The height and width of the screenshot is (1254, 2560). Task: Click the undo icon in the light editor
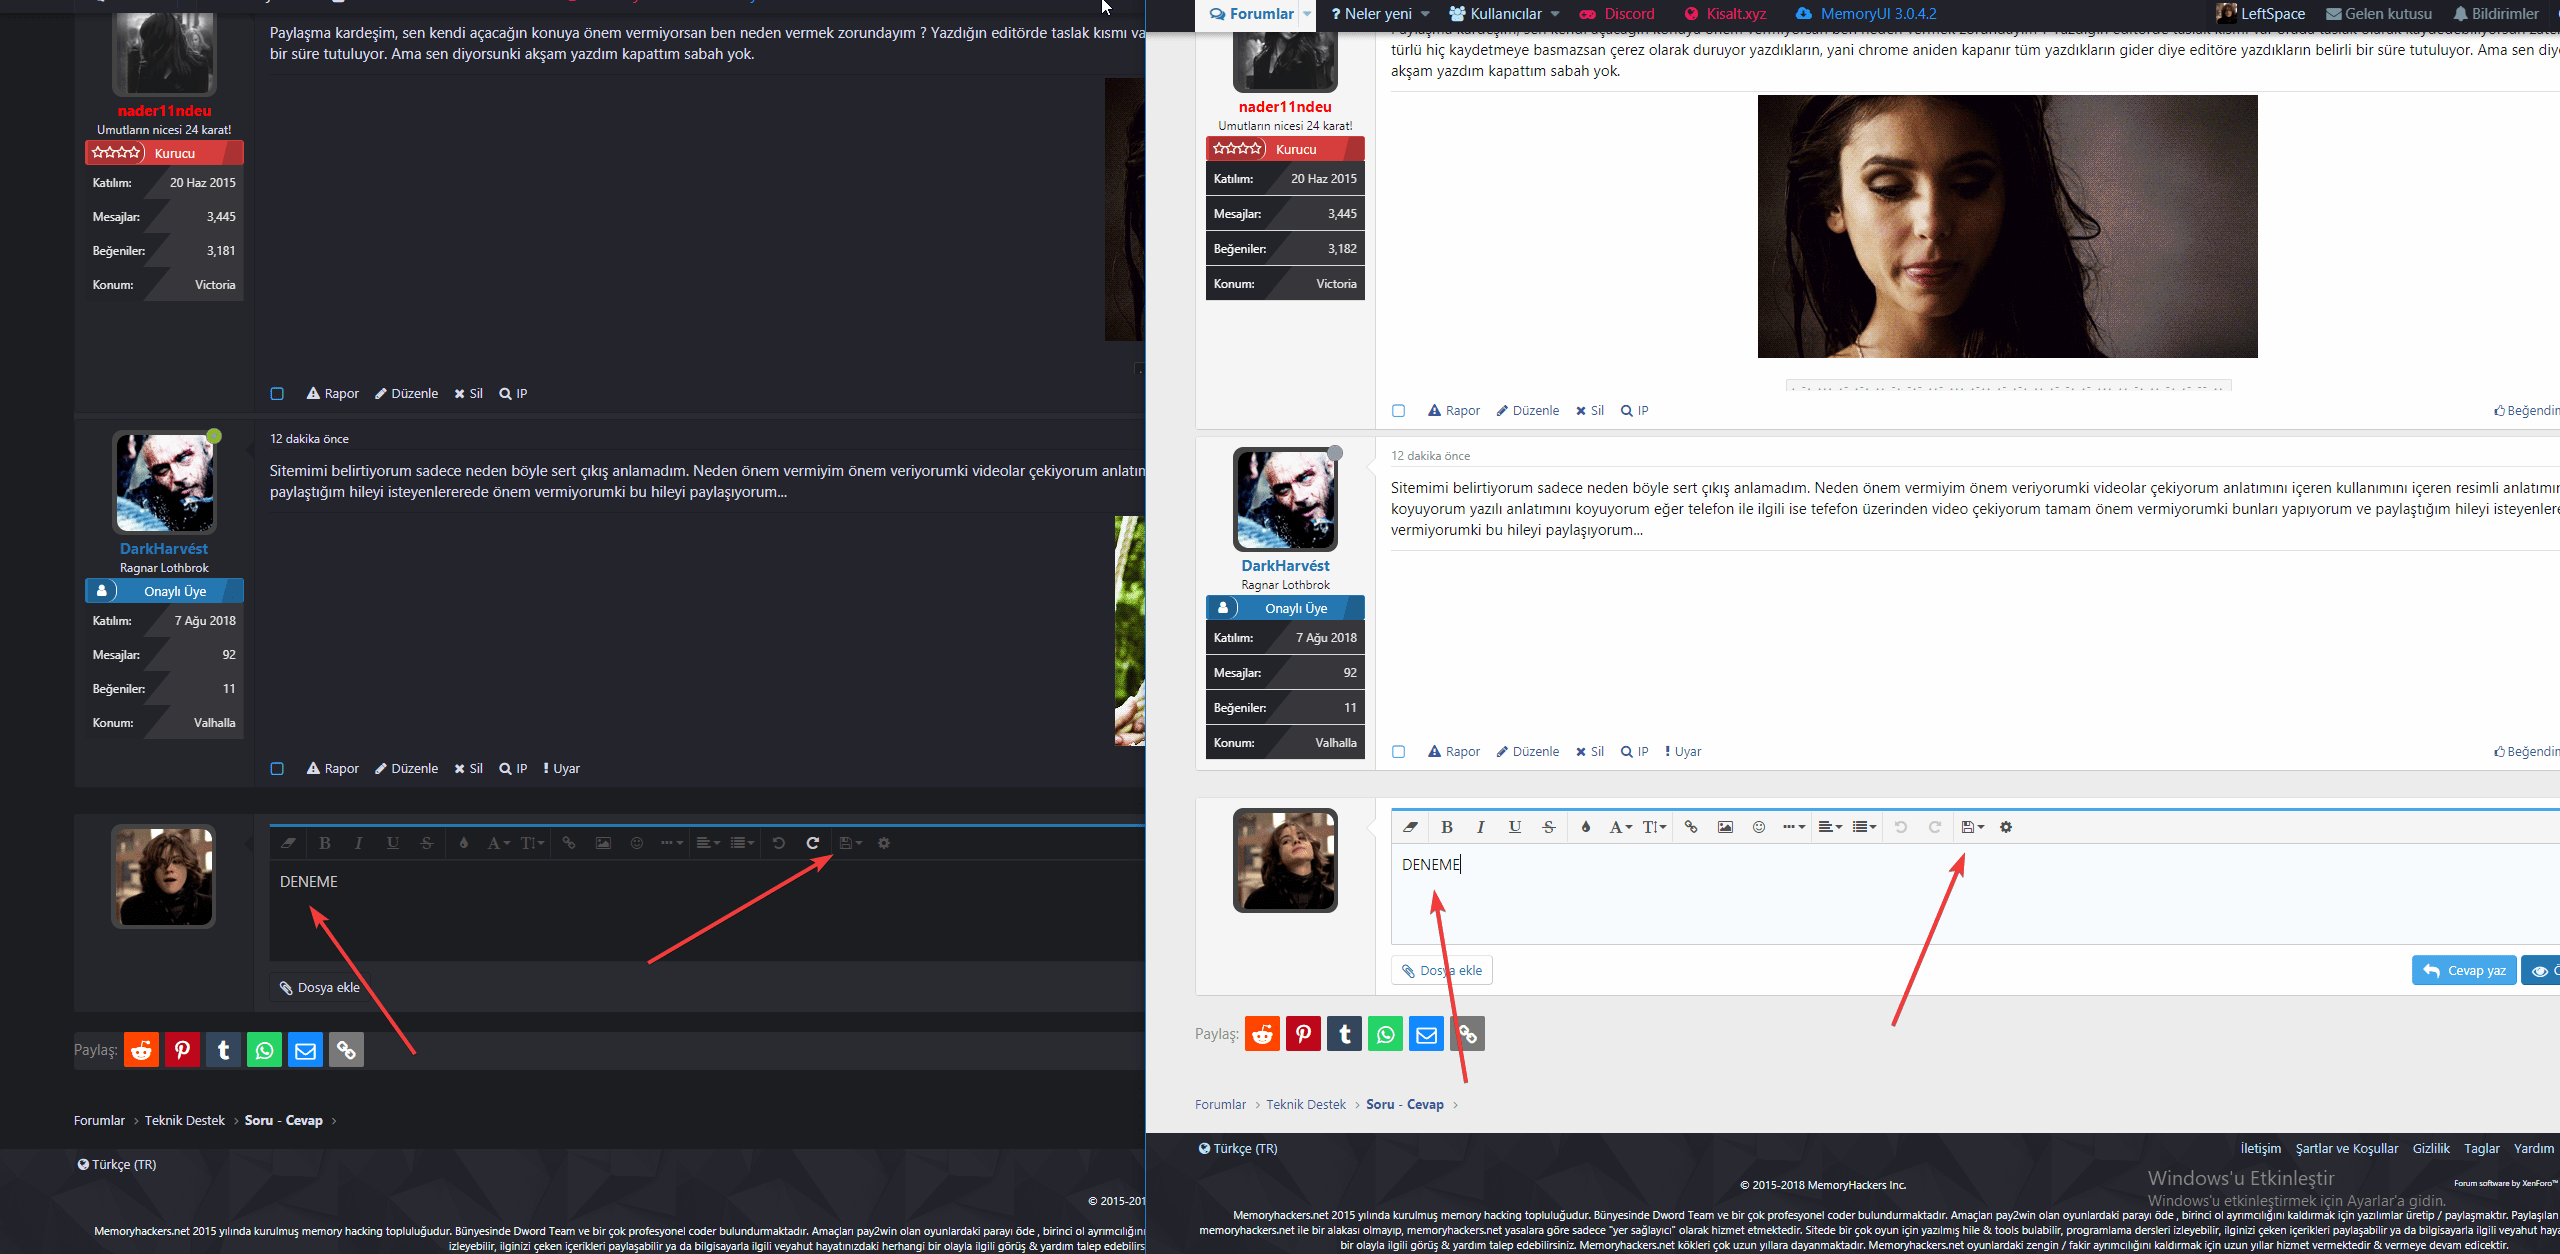[1900, 827]
